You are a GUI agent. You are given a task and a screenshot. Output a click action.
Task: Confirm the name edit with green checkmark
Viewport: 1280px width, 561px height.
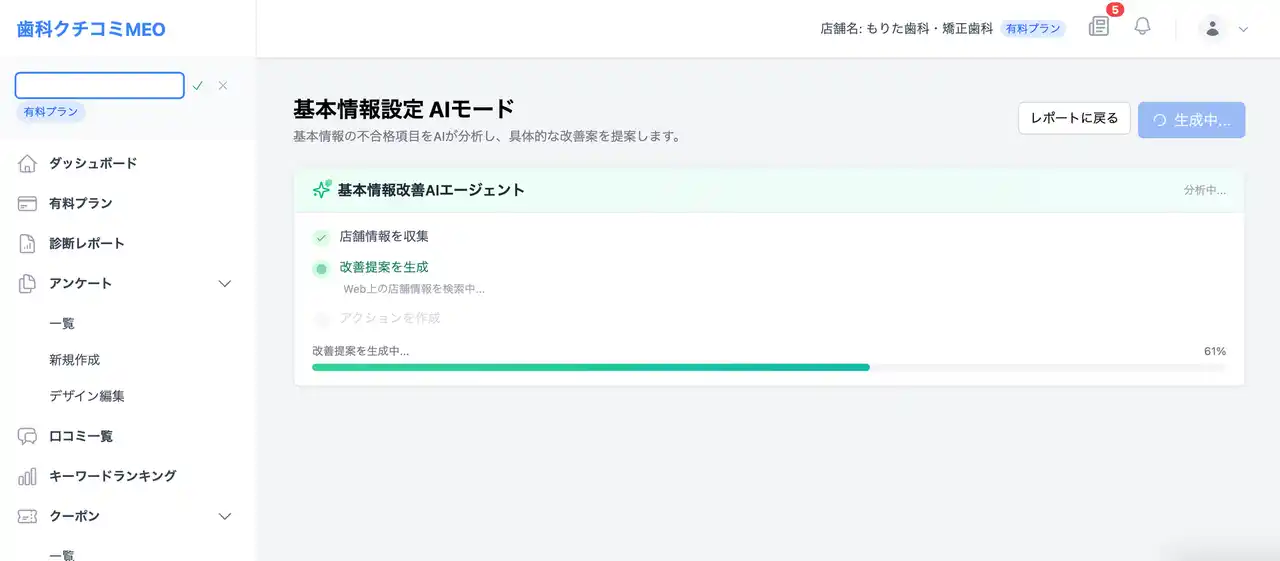[198, 86]
